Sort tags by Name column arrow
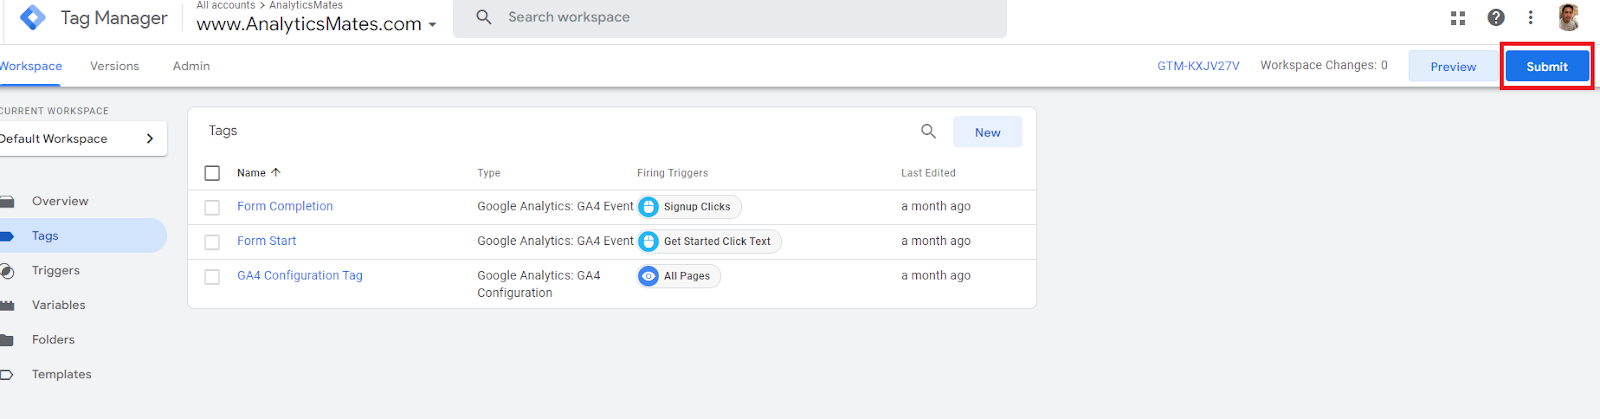This screenshot has height=419, width=1600. pos(276,173)
